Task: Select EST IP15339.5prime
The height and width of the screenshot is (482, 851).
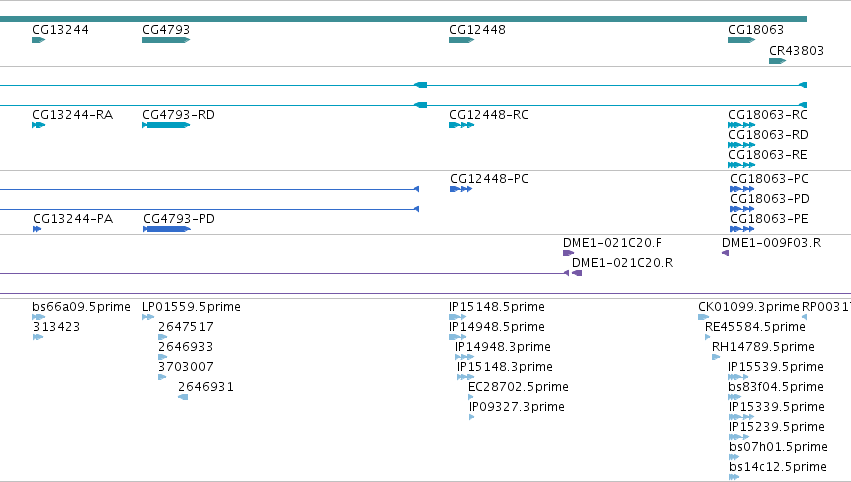Action: 777,407
